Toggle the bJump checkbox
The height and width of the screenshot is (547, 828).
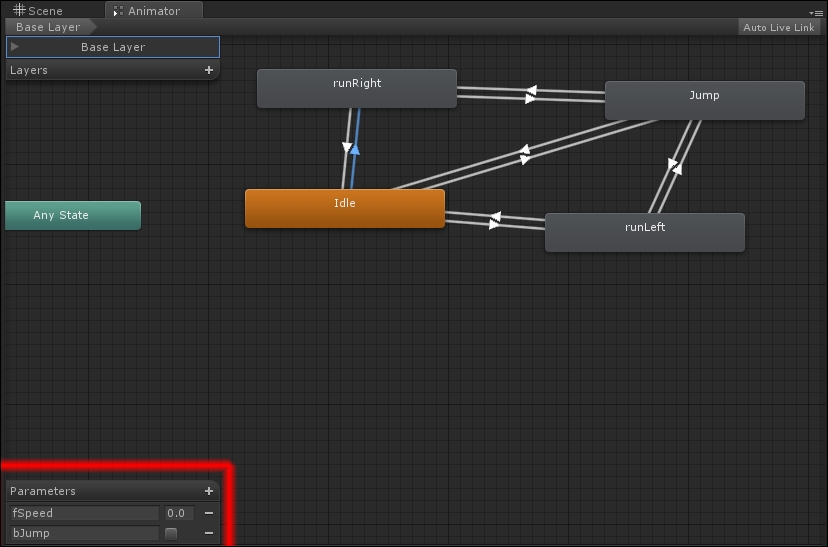[x=171, y=533]
